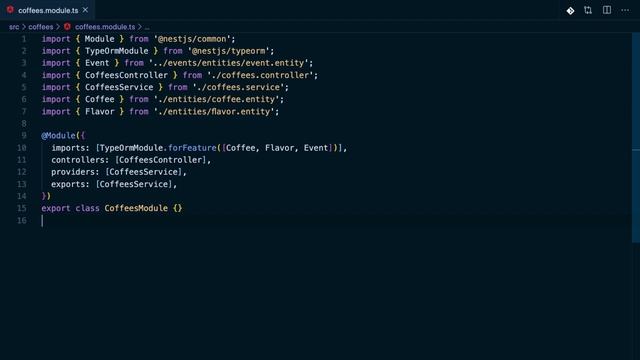Screen dimensions: 640x360
Task: Open the source control diamond icon
Action: click(x=570, y=11)
